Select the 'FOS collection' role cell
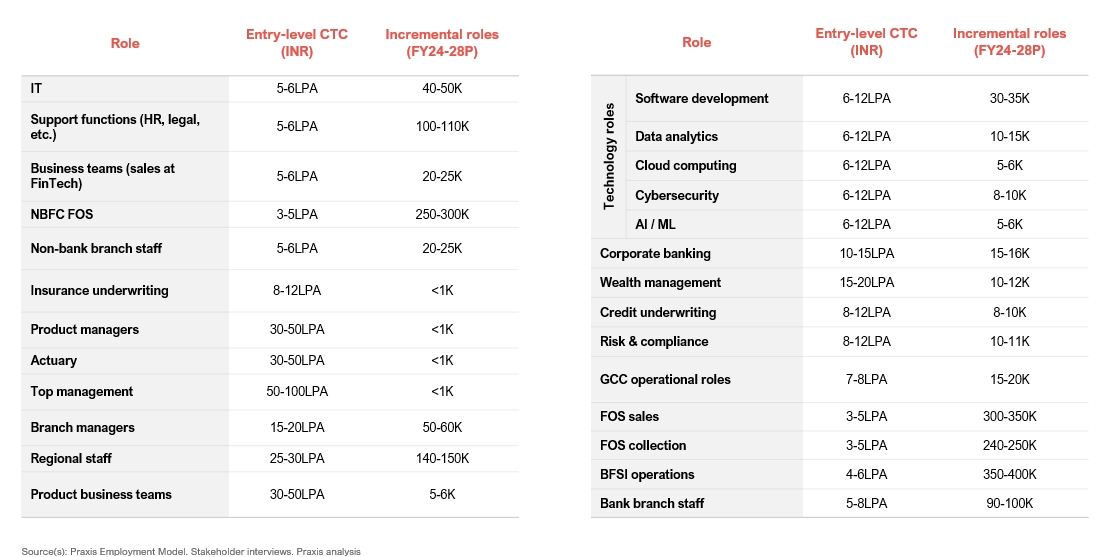1117x557 pixels. (643, 445)
